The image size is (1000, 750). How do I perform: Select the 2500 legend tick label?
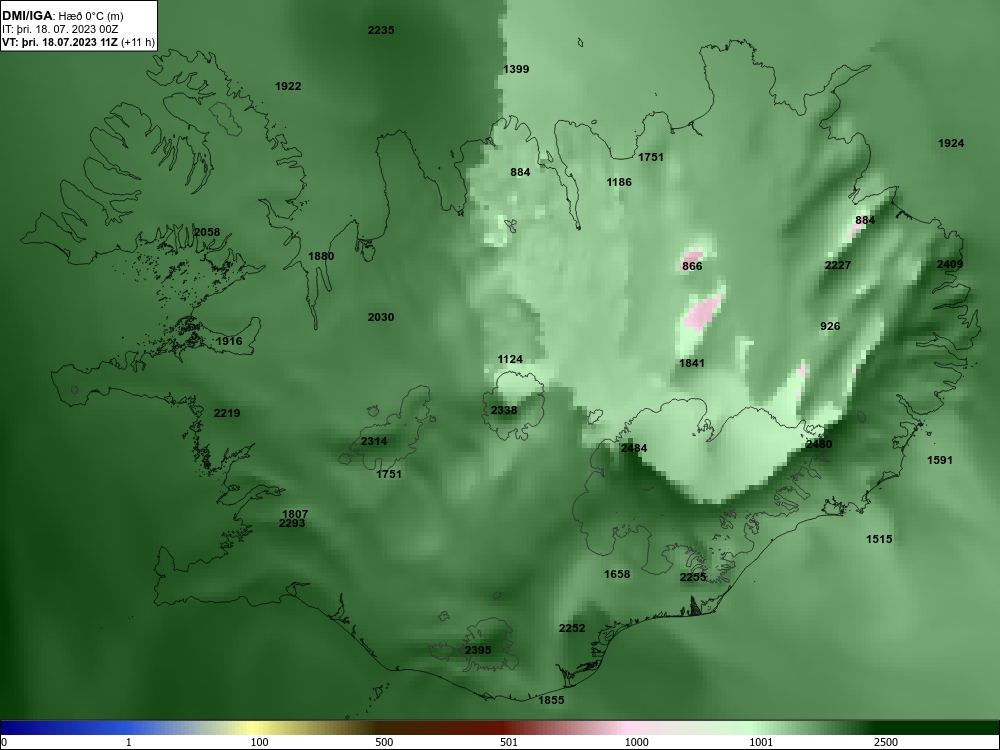[886, 742]
